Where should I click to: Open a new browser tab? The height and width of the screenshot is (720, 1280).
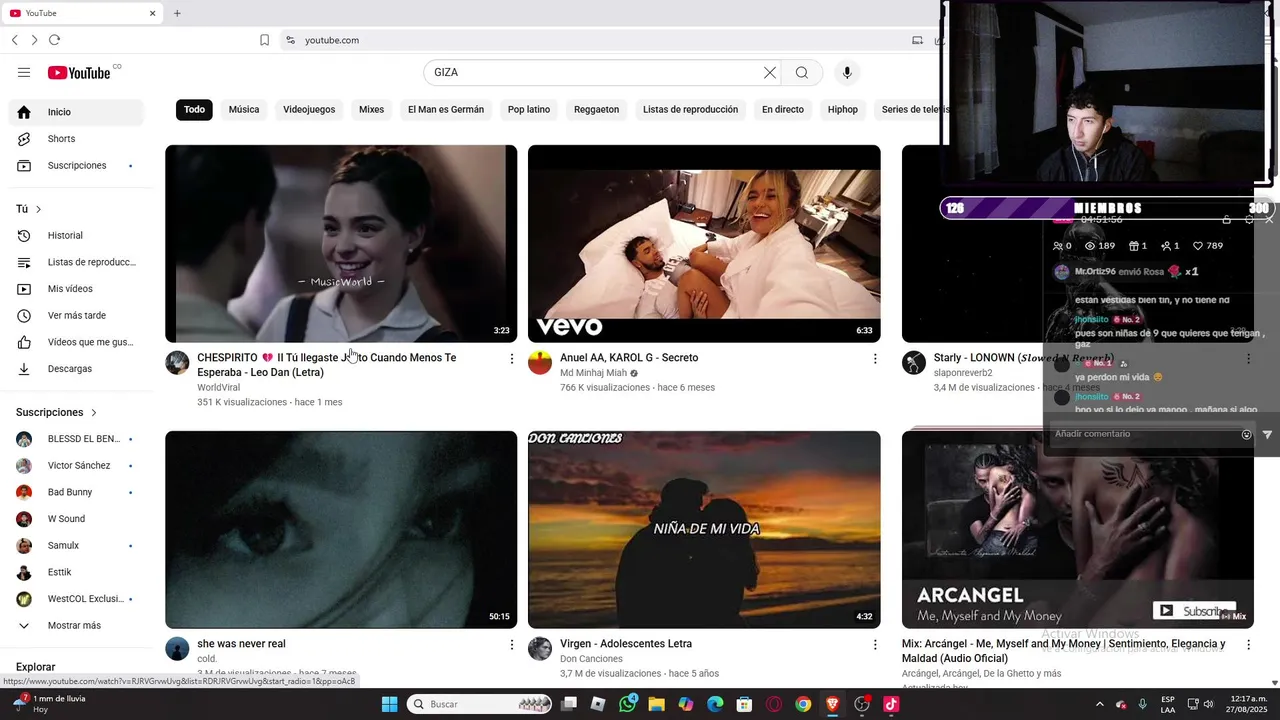click(x=177, y=13)
